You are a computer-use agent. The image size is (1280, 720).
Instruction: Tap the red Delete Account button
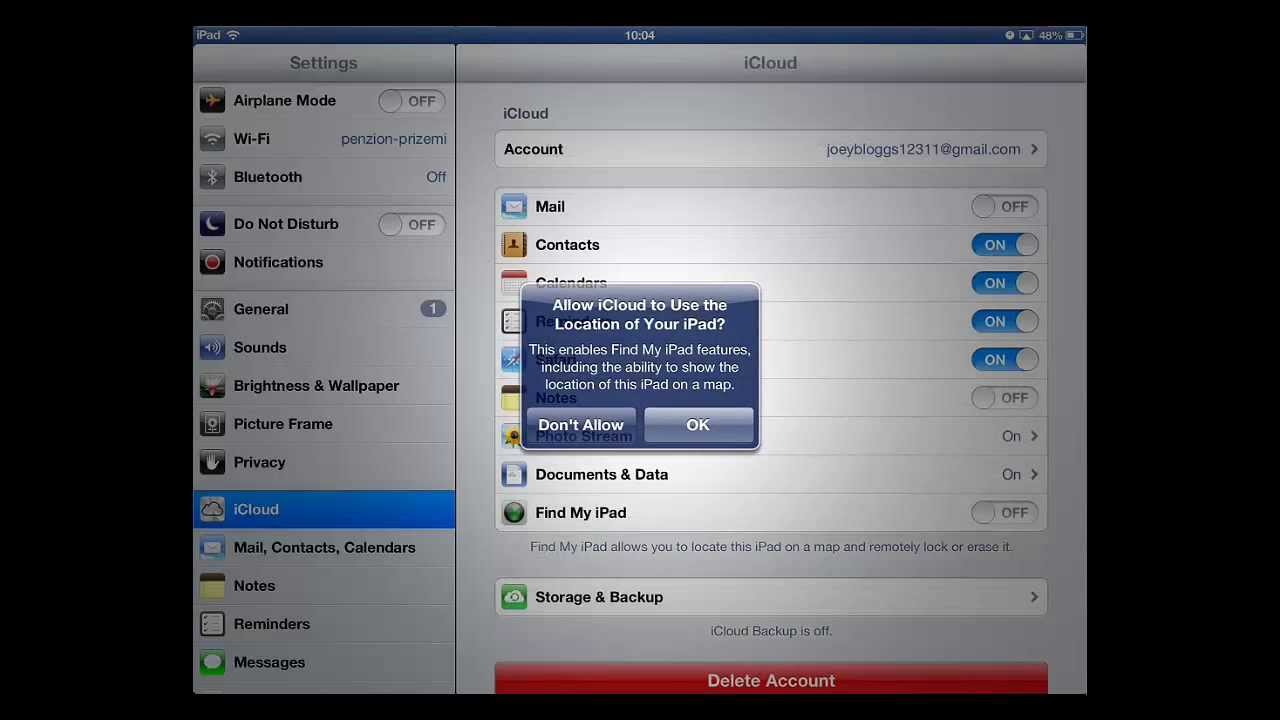[771, 678]
